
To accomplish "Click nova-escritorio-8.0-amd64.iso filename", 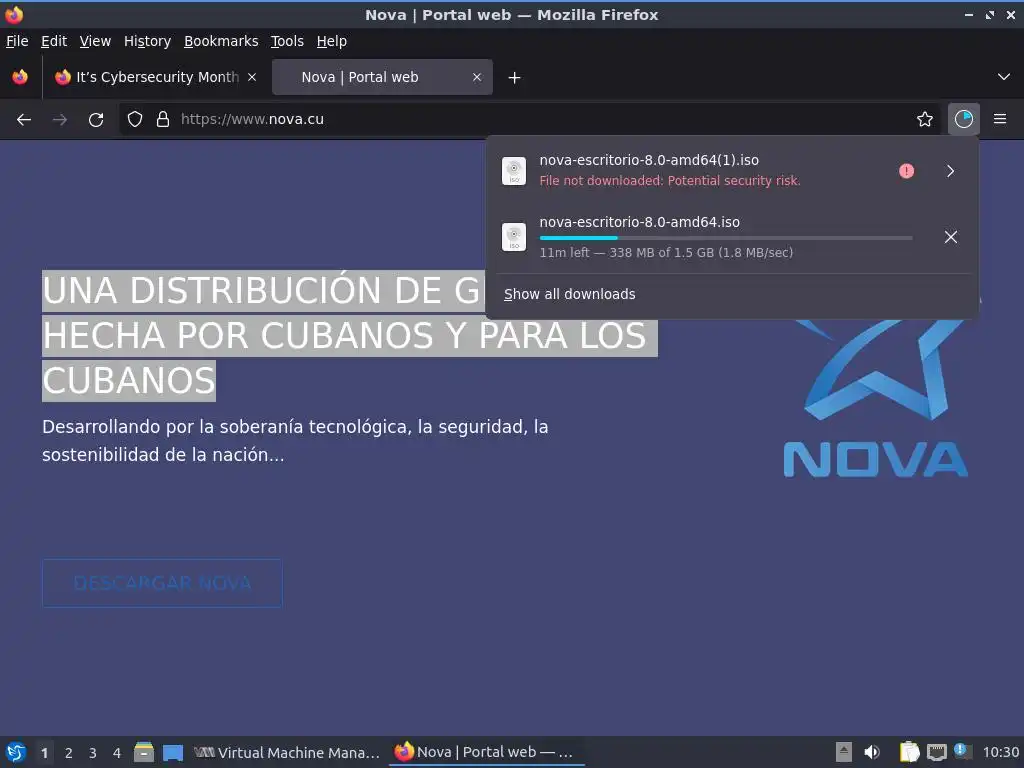I will tap(639, 222).
